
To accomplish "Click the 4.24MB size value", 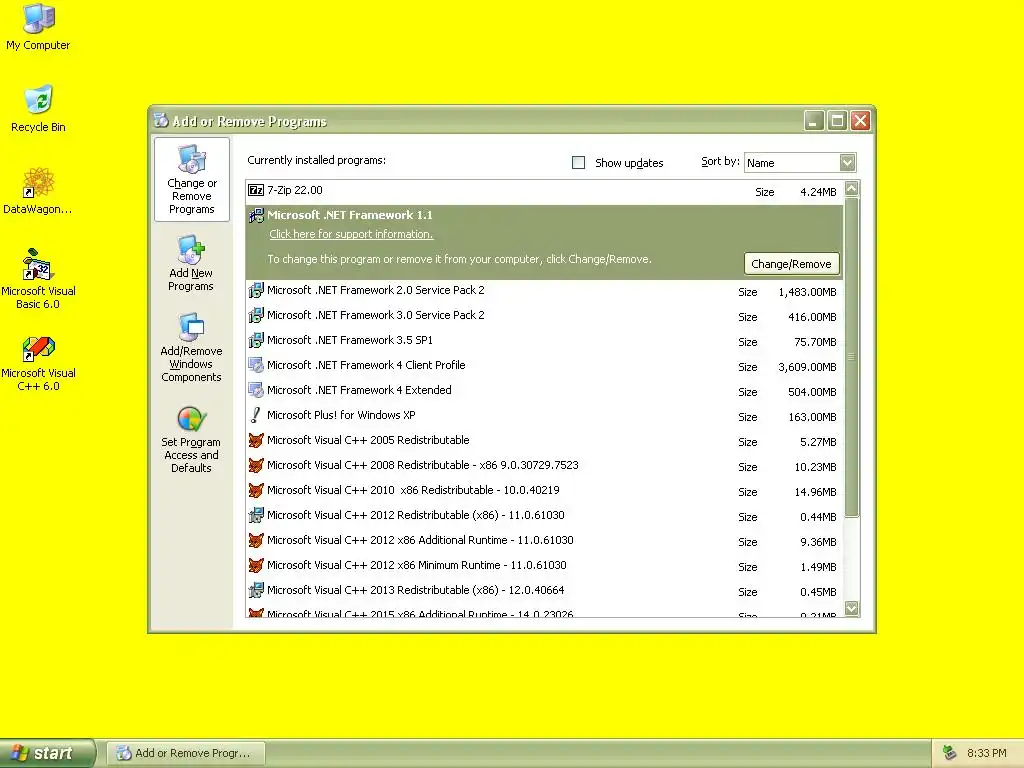I will [818, 192].
